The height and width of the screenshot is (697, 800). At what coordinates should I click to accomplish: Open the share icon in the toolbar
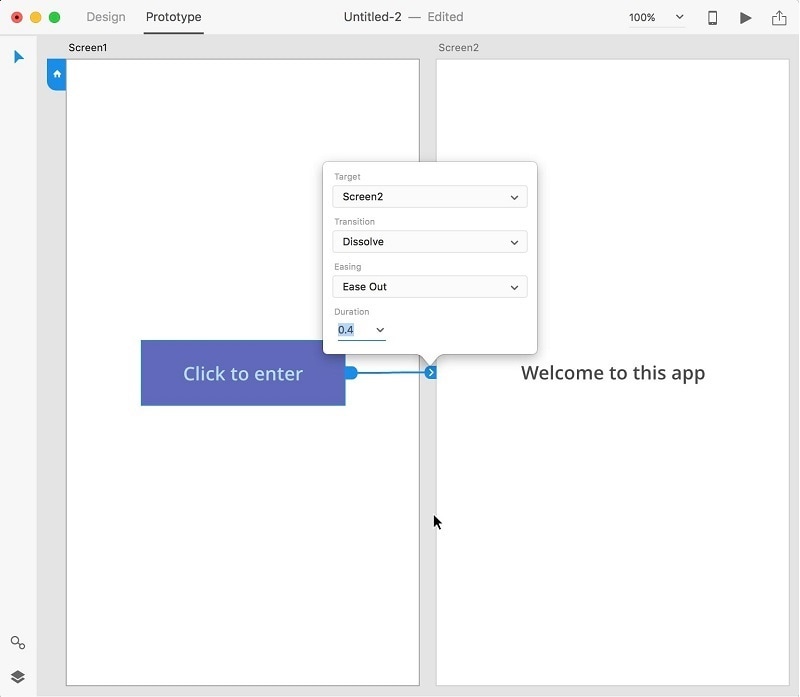tap(779, 18)
